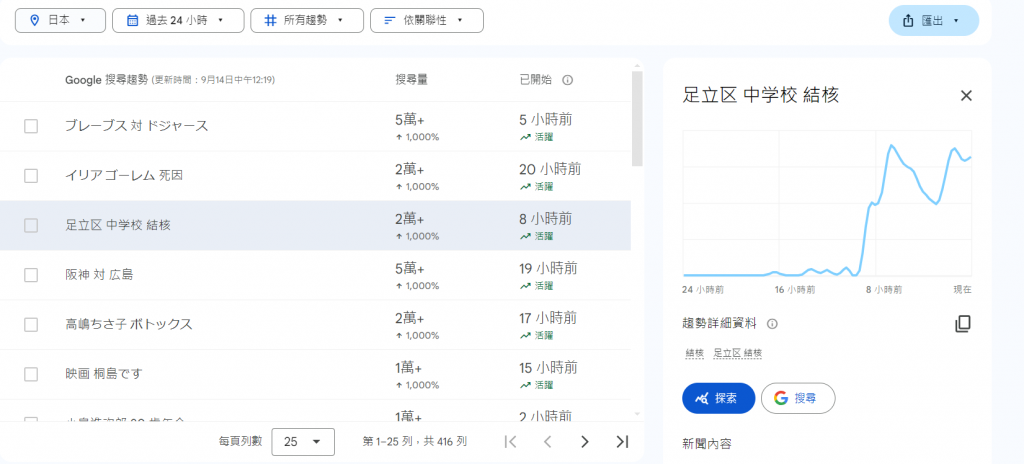
Task: Select the 高嶋ちさ子 ボトックス trend row
Action: click(x=315, y=325)
